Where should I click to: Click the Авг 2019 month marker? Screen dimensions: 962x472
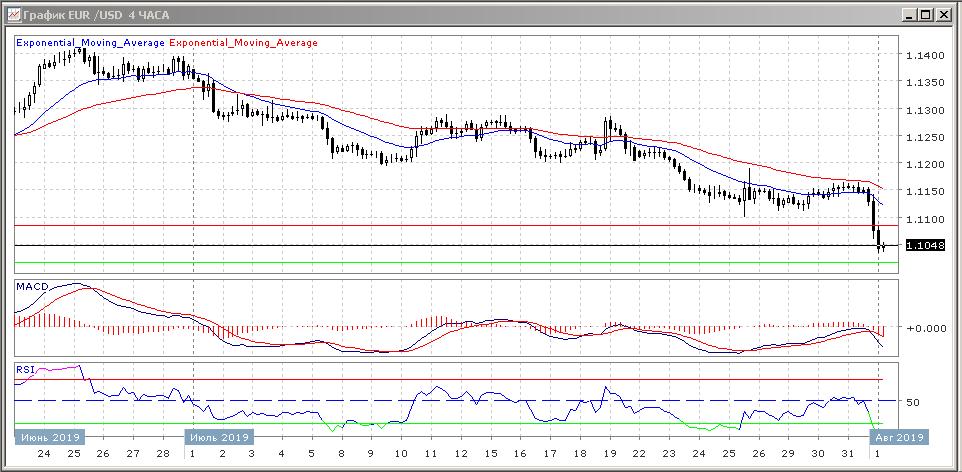pyautogui.click(x=898, y=437)
